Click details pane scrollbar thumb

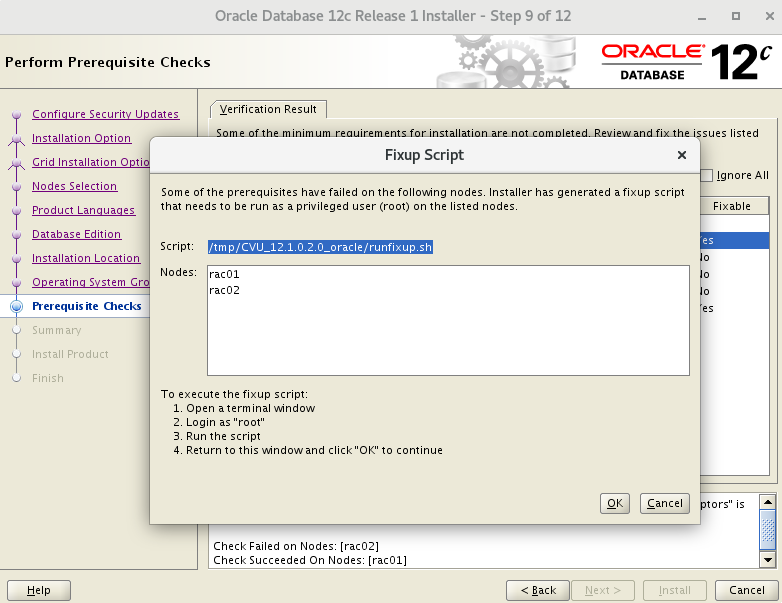pos(768,529)
